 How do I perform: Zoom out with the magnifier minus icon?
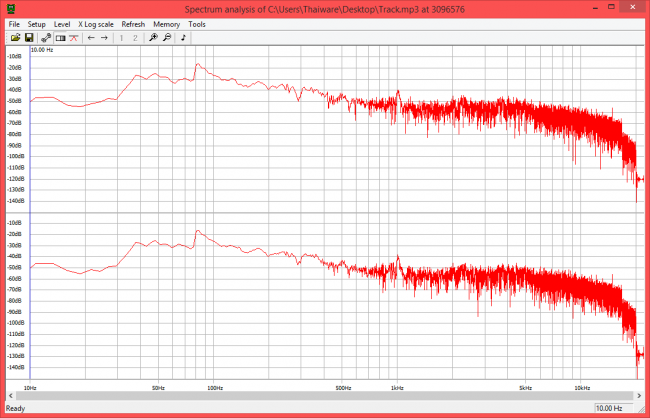[167, 38]
